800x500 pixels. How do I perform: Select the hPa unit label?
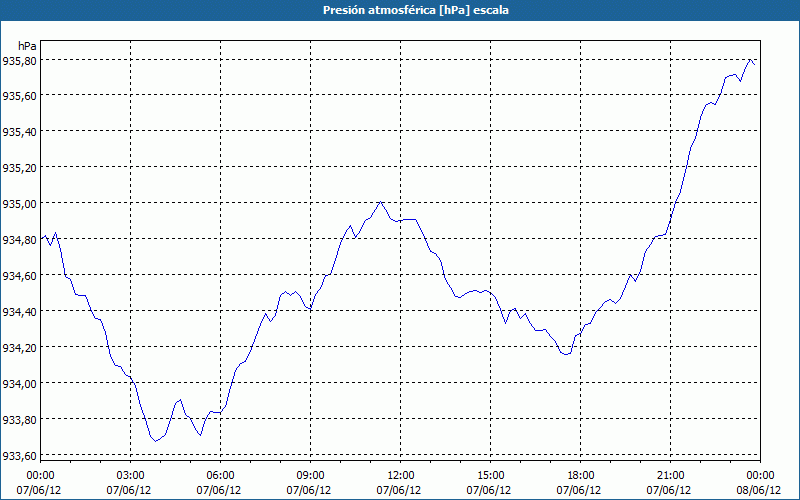pos(27,46)
